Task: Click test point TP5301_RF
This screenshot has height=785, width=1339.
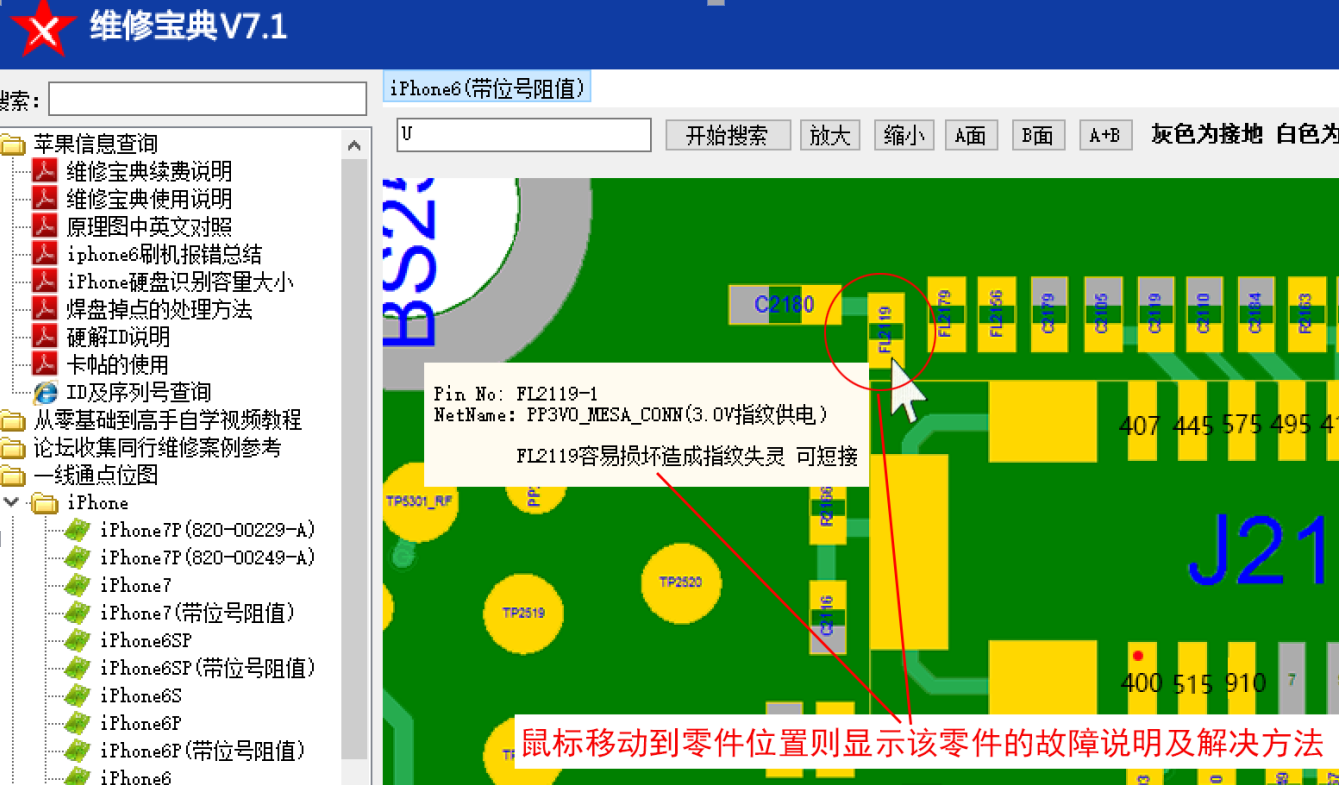Action: click(x=420, y=502)
